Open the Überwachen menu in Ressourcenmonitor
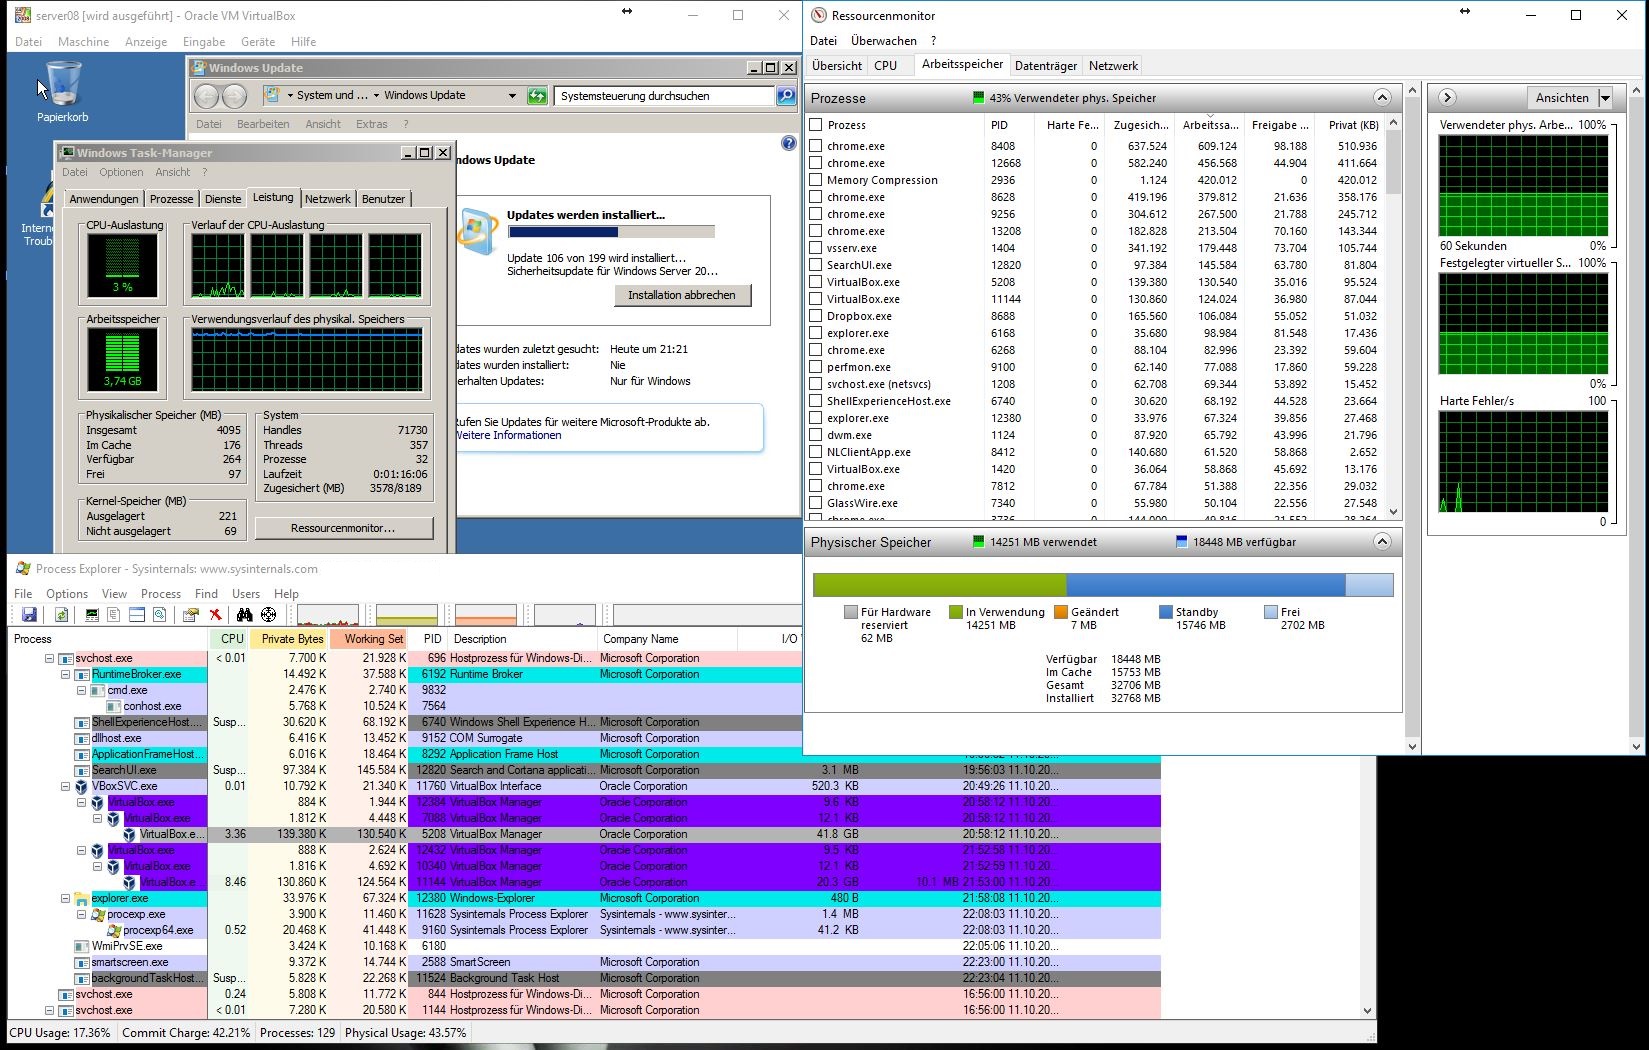Image resolution: width=1649 pixels, height=1050 pixels. [x=883, y=41]
